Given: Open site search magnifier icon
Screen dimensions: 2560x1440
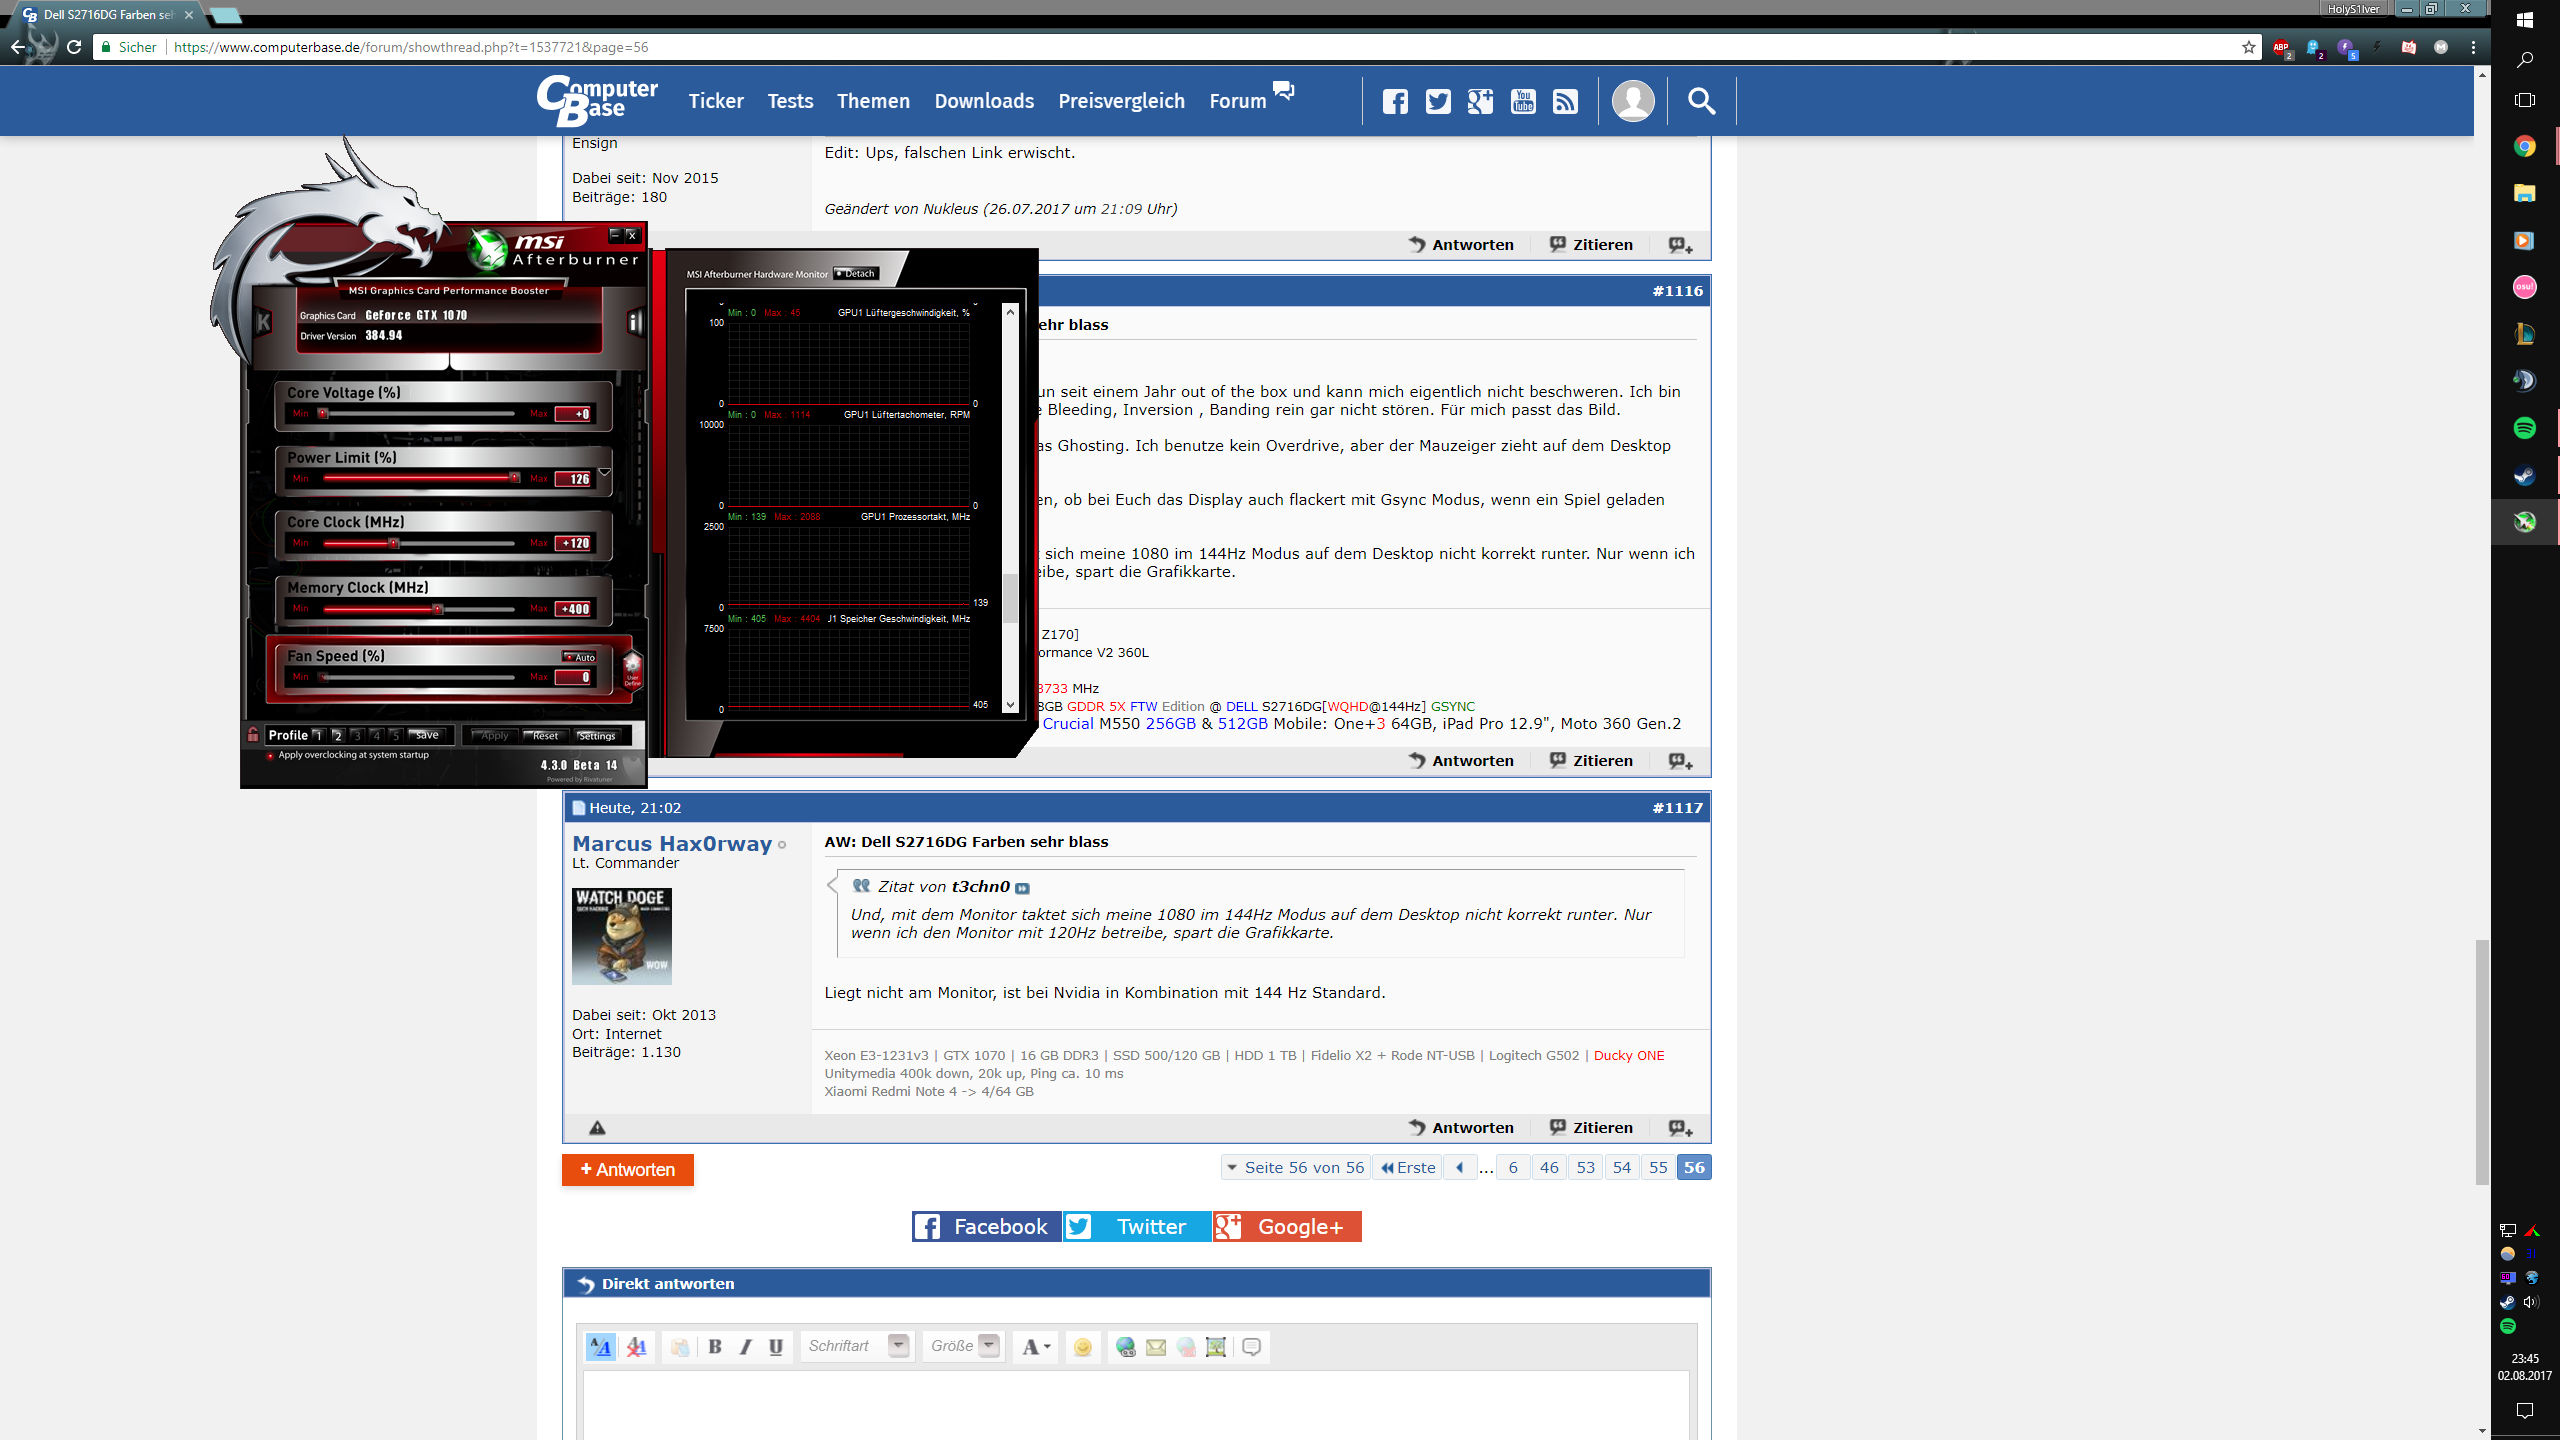Looking at the screenshot, I should coord(1701,101).
